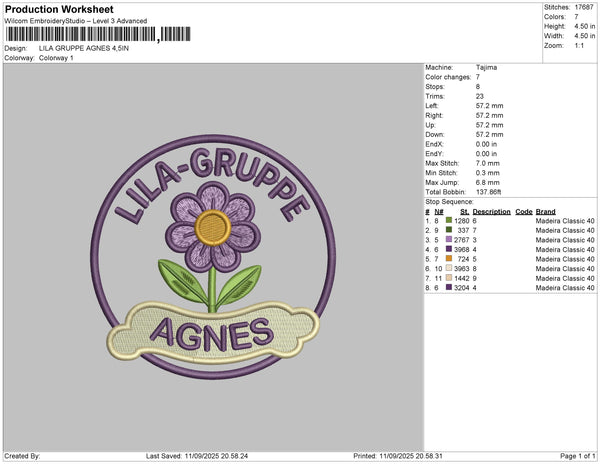Select the light purple swatch beside 2767

point(449,239)
